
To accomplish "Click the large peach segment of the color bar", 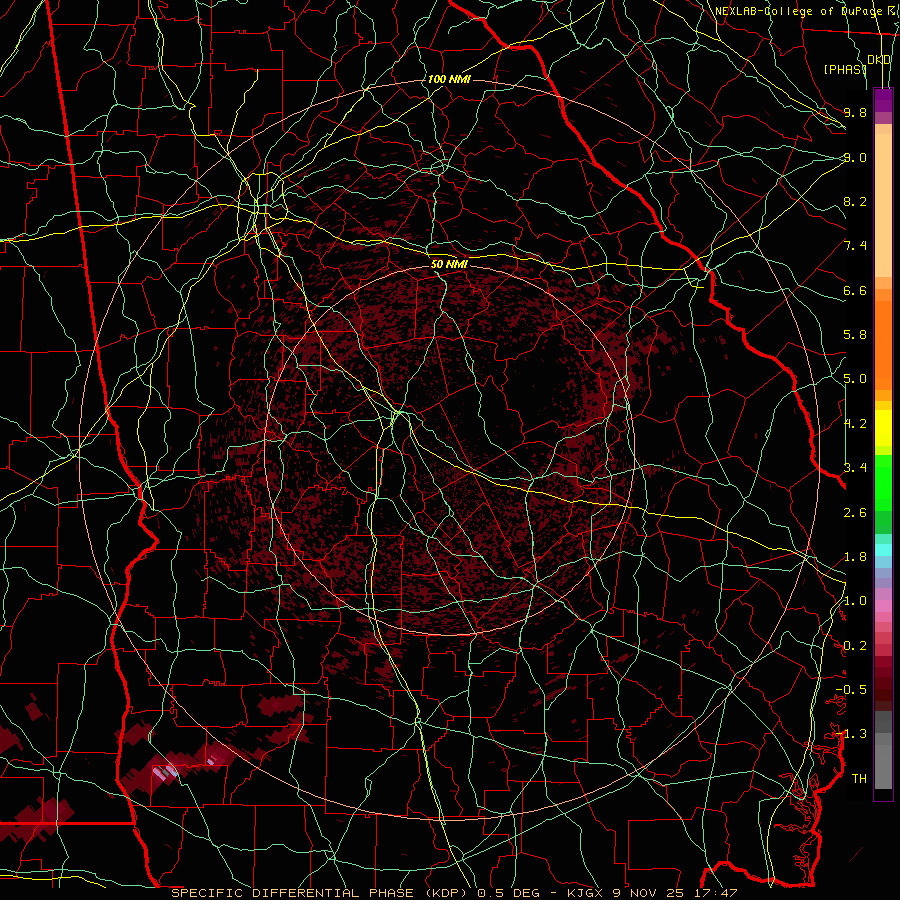I will (883, 205).
